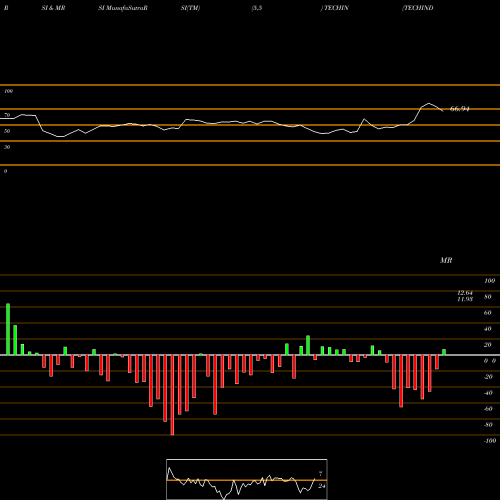Click the longest red bar reaching -100
Image resolution: width=500 pixels, height=500 pixels.
click(x=172, y=395)
